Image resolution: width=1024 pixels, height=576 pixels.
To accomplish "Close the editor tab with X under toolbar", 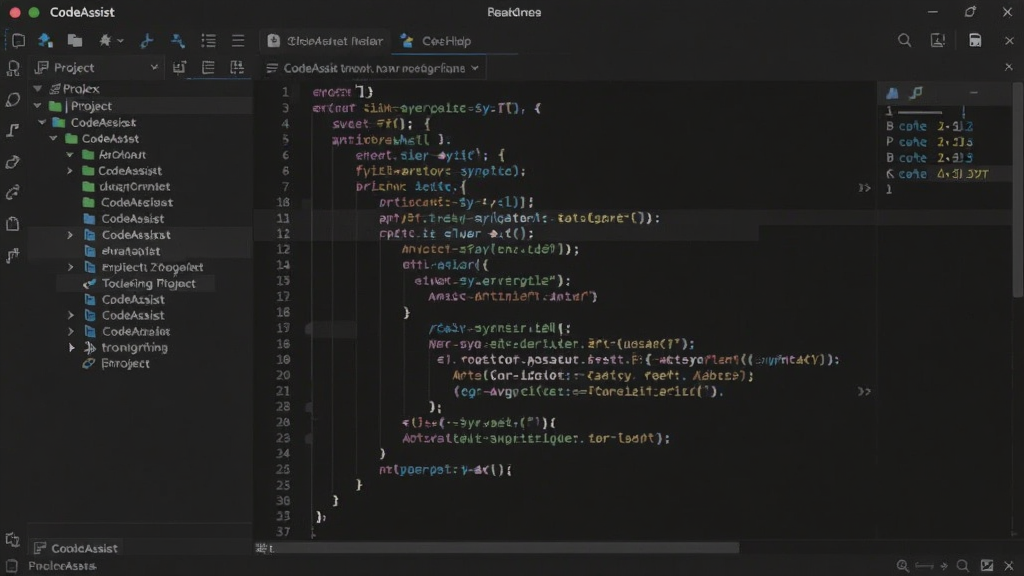I will pos(1008,67).
